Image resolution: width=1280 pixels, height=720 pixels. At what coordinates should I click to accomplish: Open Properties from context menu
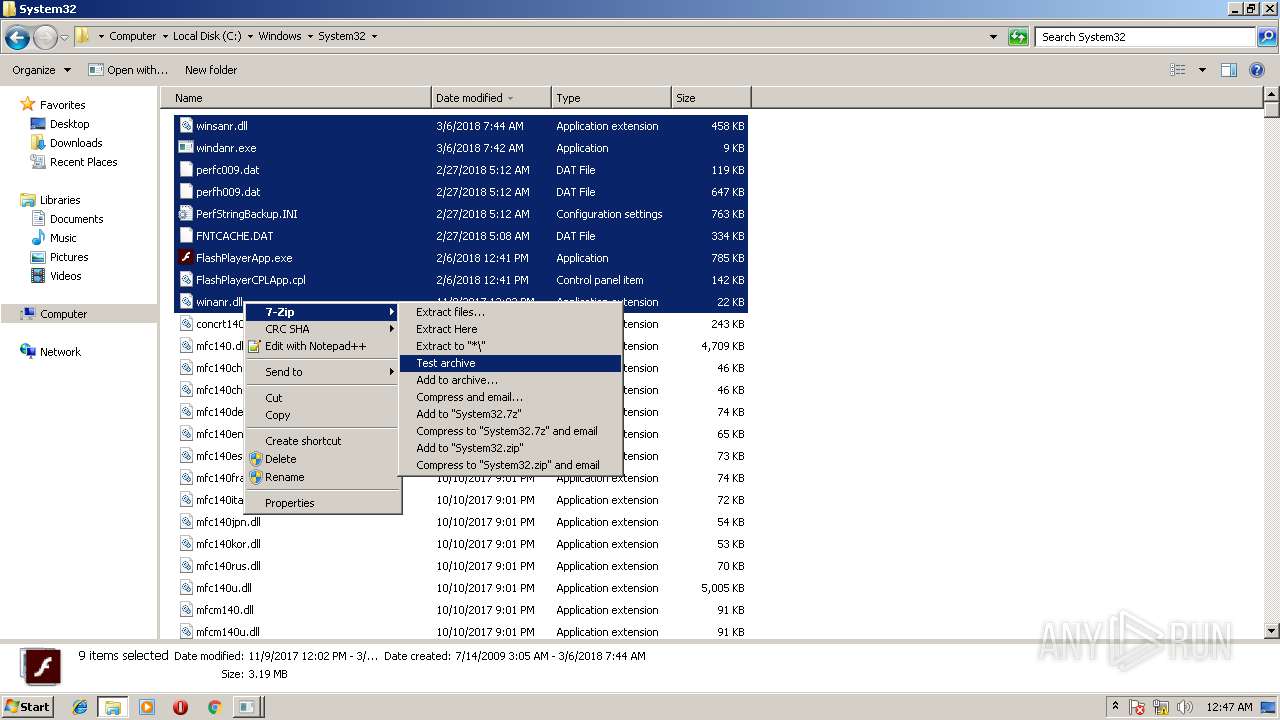(323, 503)
